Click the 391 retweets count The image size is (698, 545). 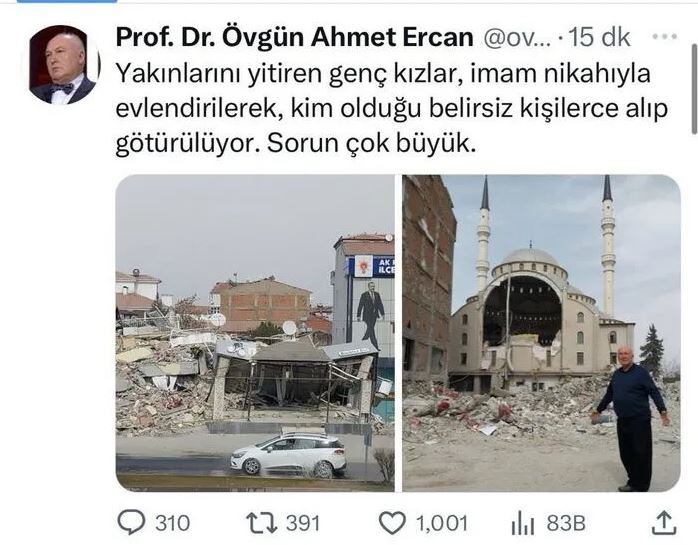(x=303, y=523)
